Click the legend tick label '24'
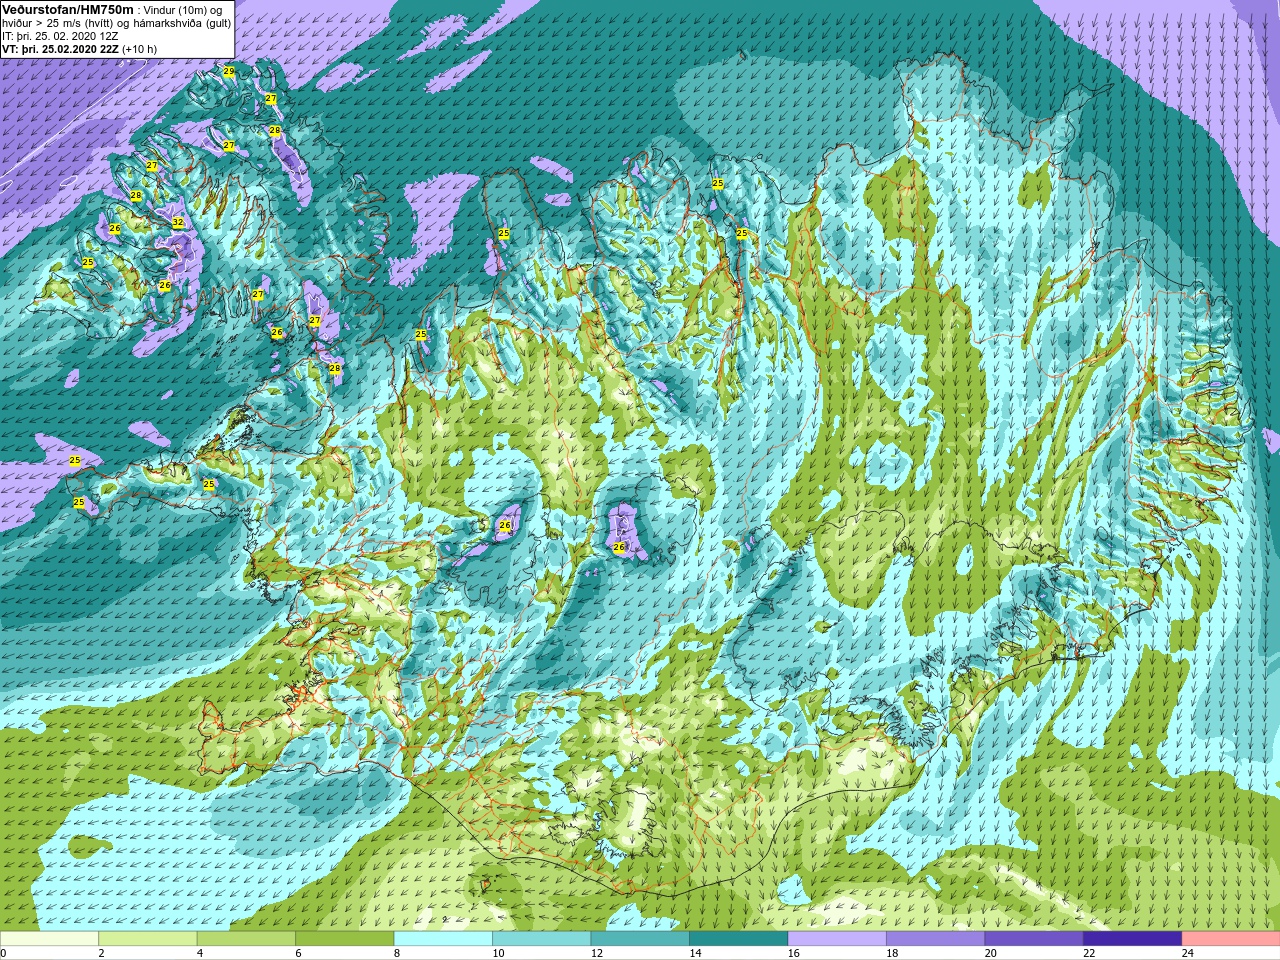This screenshot has width=1280, height=960. pos(1188,953)
